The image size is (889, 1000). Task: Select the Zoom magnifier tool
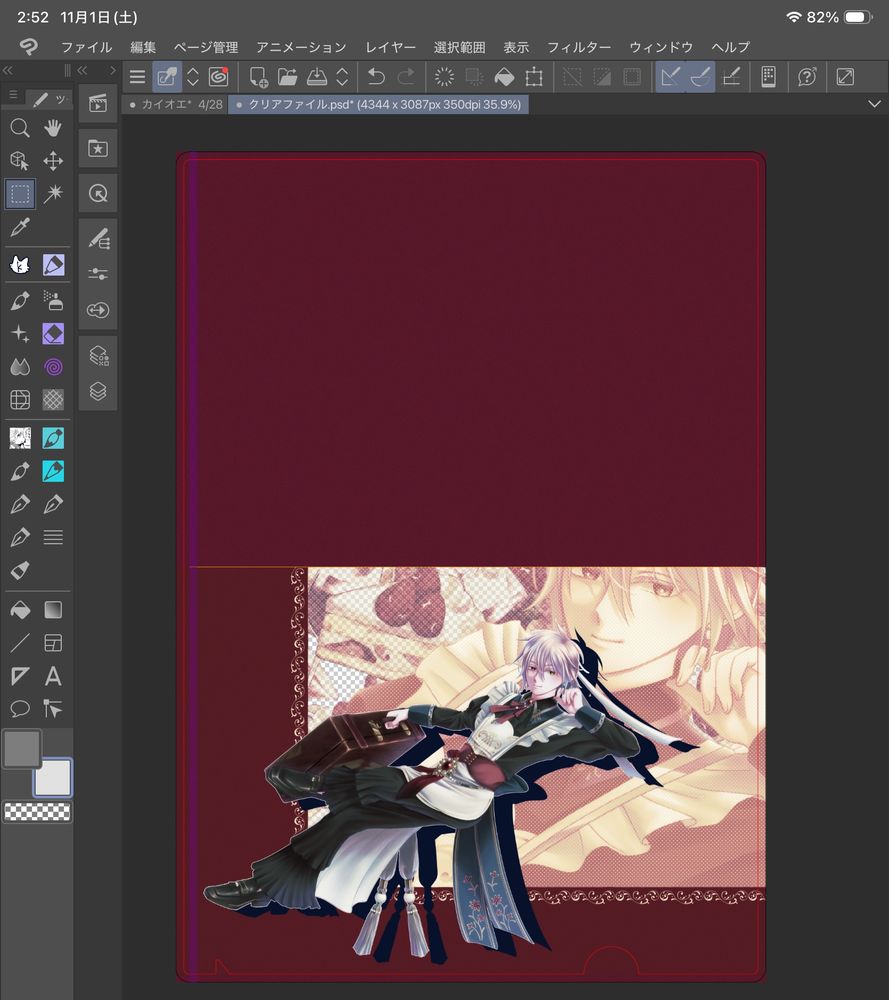coord(20,128)
